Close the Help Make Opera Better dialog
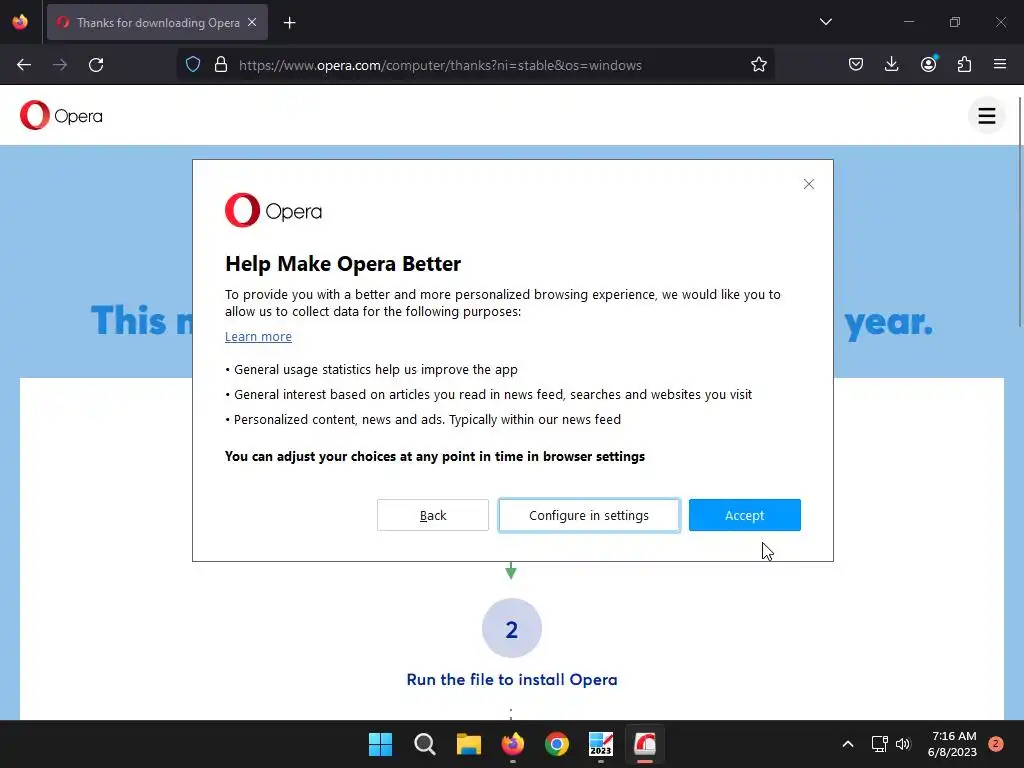Image resolution: width=1024 pixels, height=768 pixels. pyautogui.click(x=808, y=184)
